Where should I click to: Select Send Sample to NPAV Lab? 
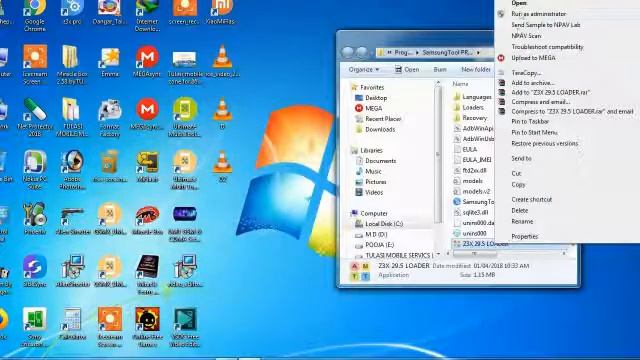(546, 25)
